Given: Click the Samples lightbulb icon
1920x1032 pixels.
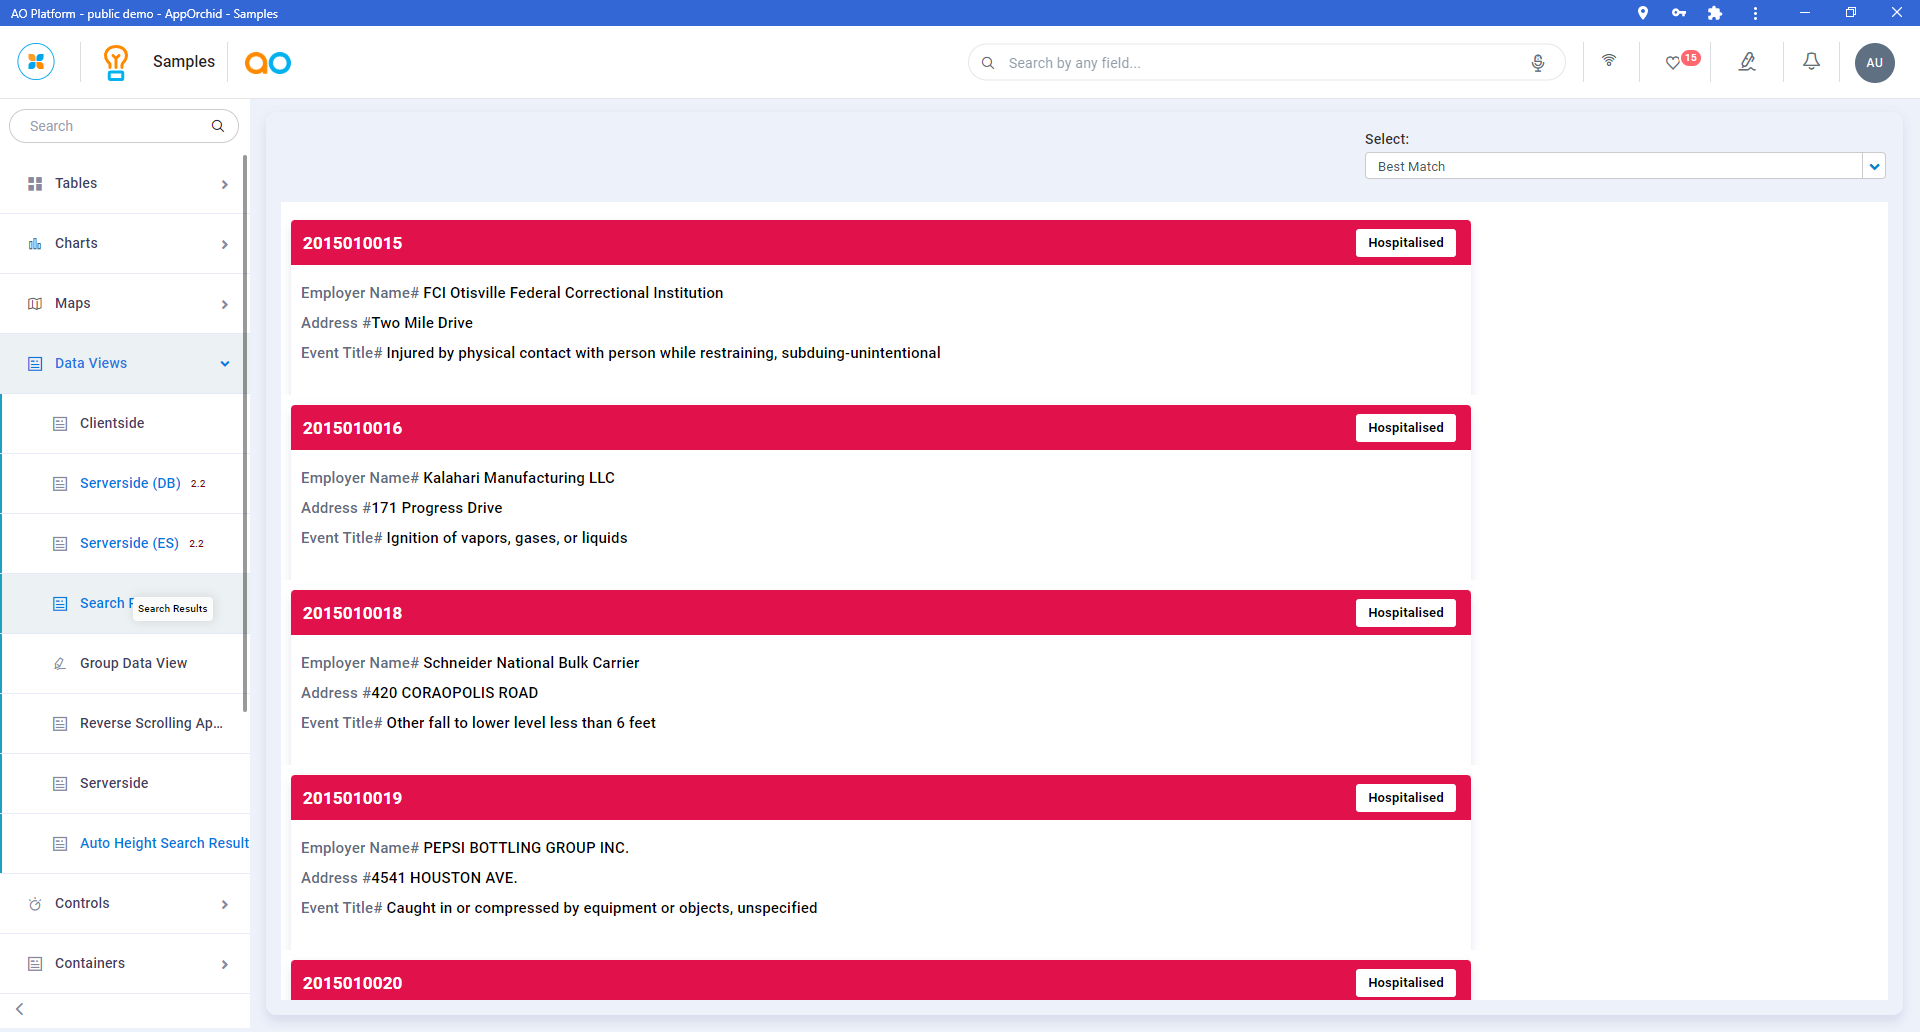Looking at the screenshot, I should [116, 62].
